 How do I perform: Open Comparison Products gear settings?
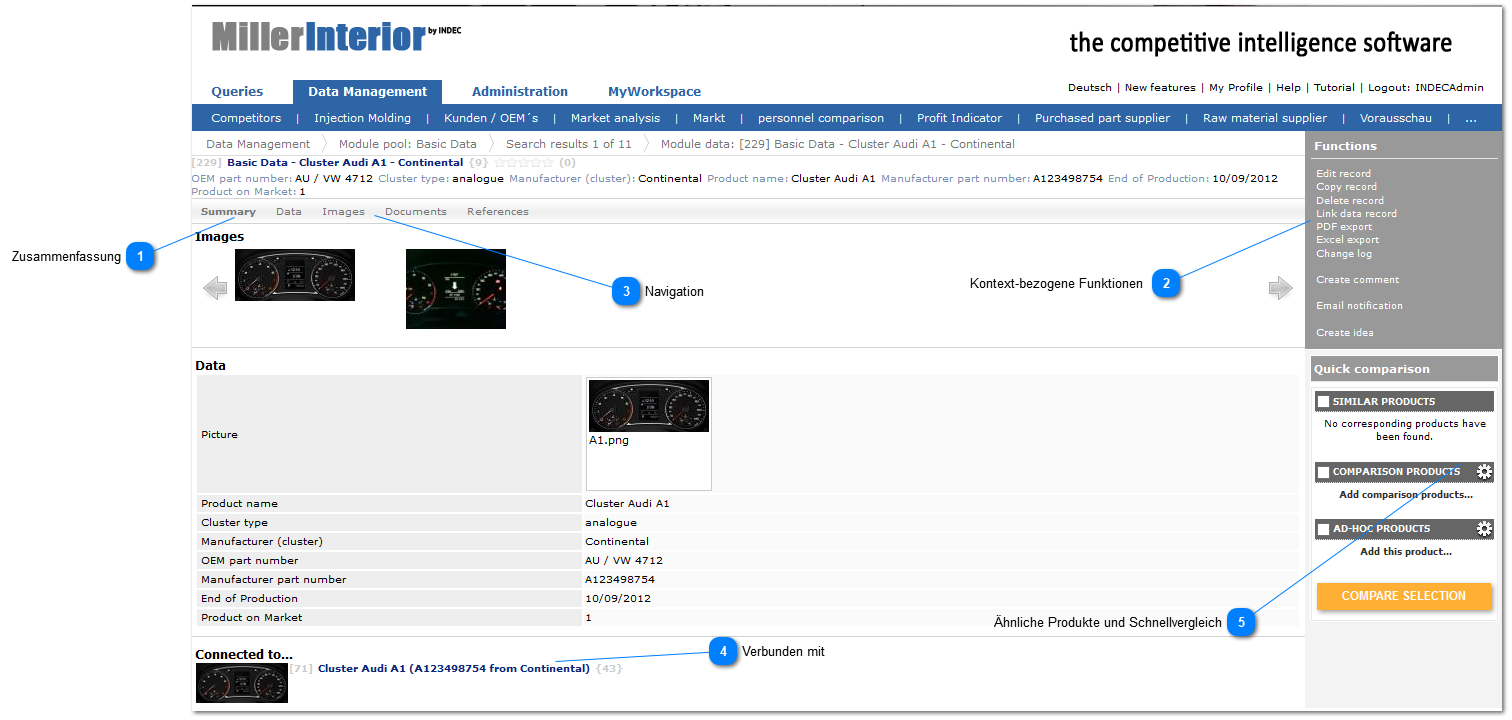pyautogui.click(x=1484, y=472)
